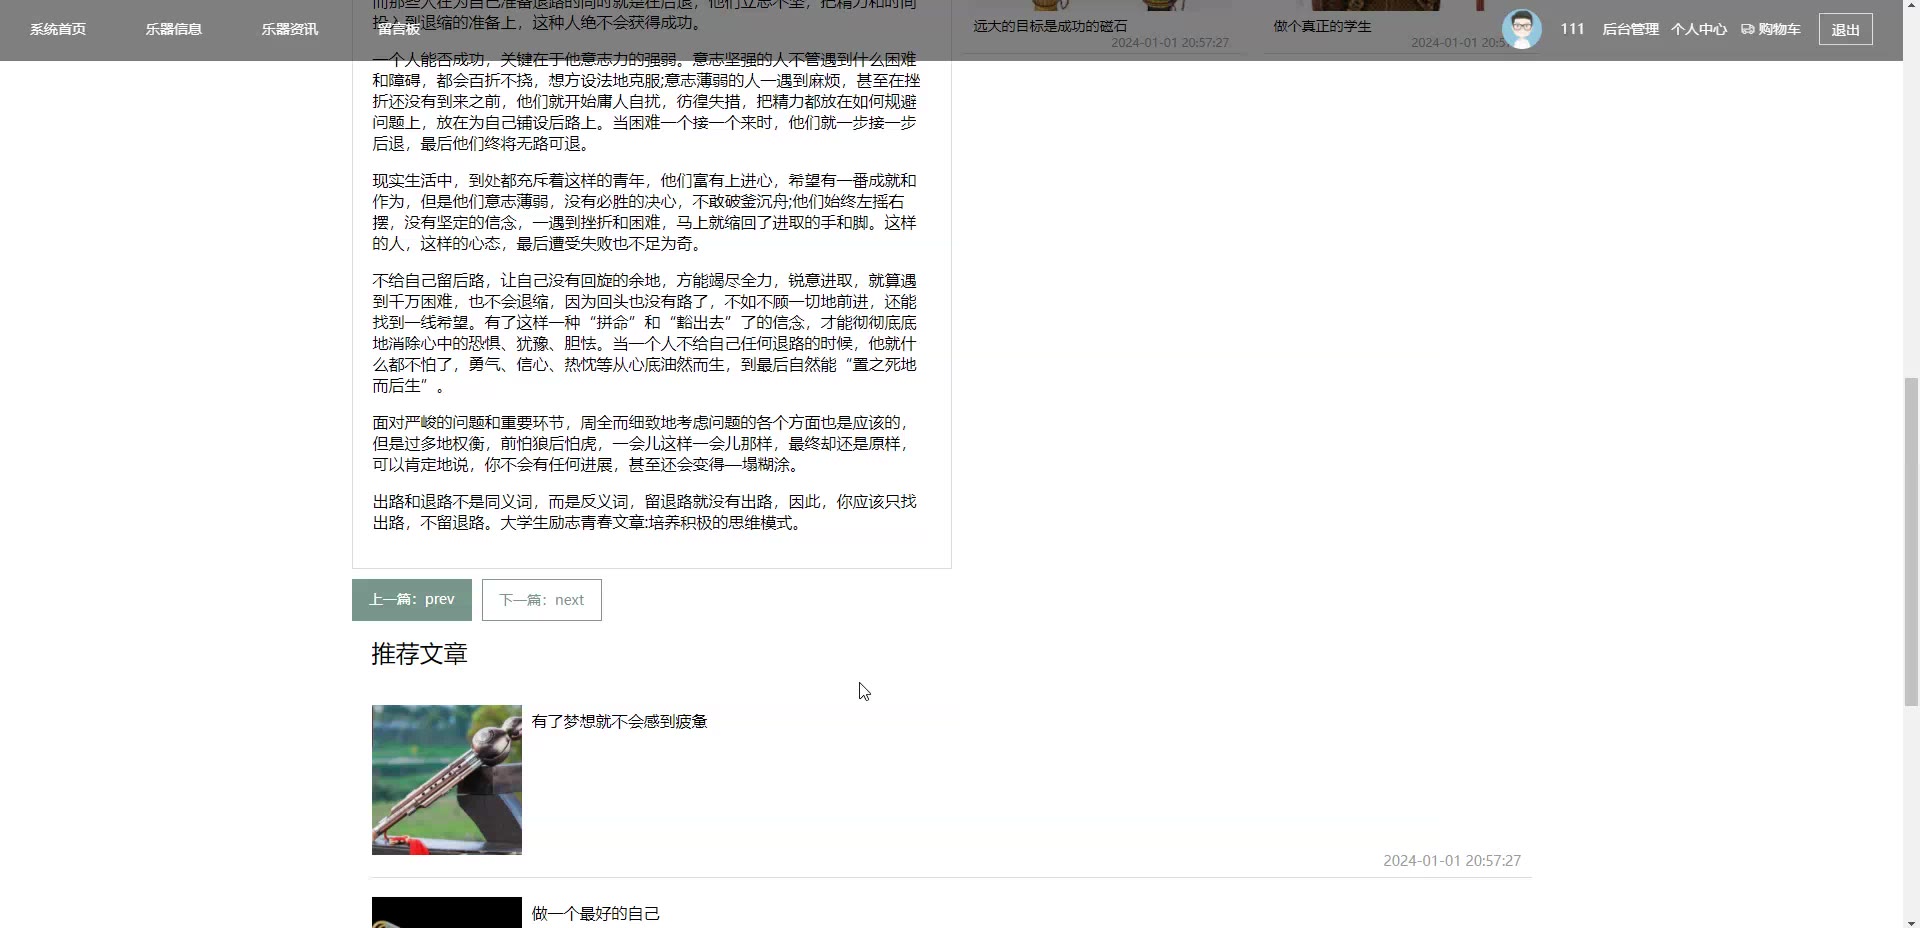1920x928 pixels.
Task: Open article 做一个最好的自己
Action: 596,913
